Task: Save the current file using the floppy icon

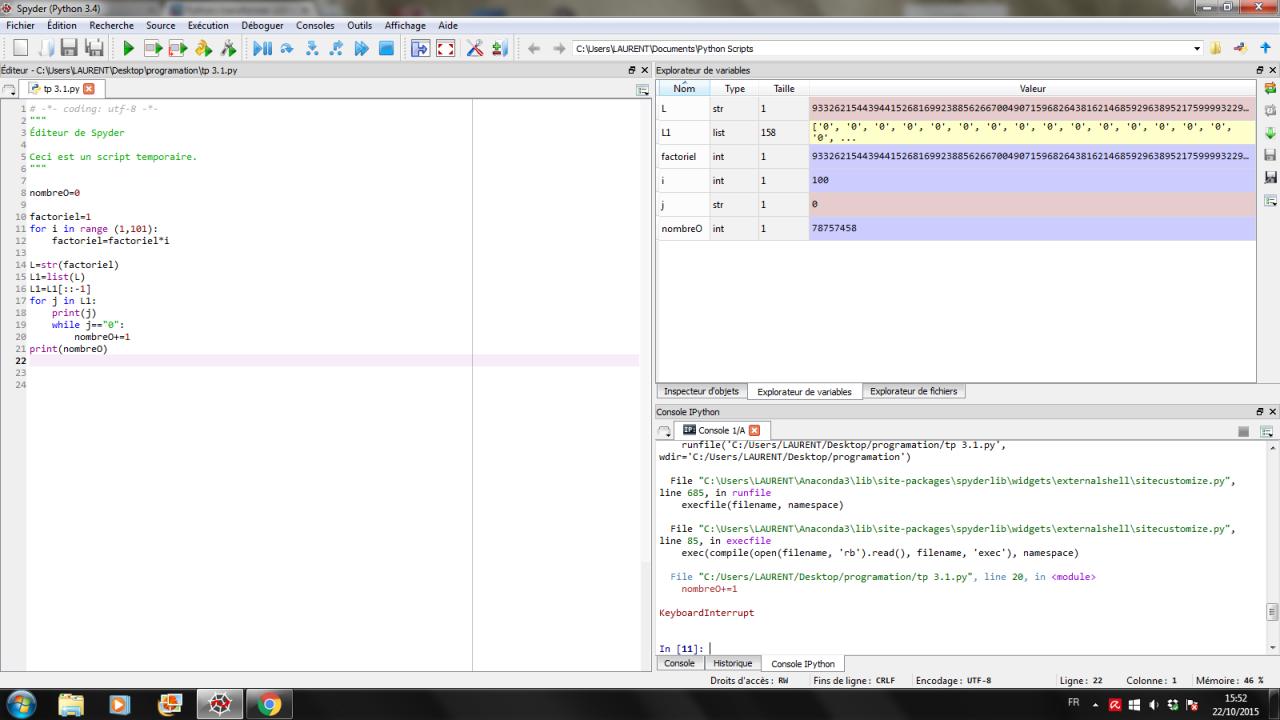Action: [x=69, y=48]
